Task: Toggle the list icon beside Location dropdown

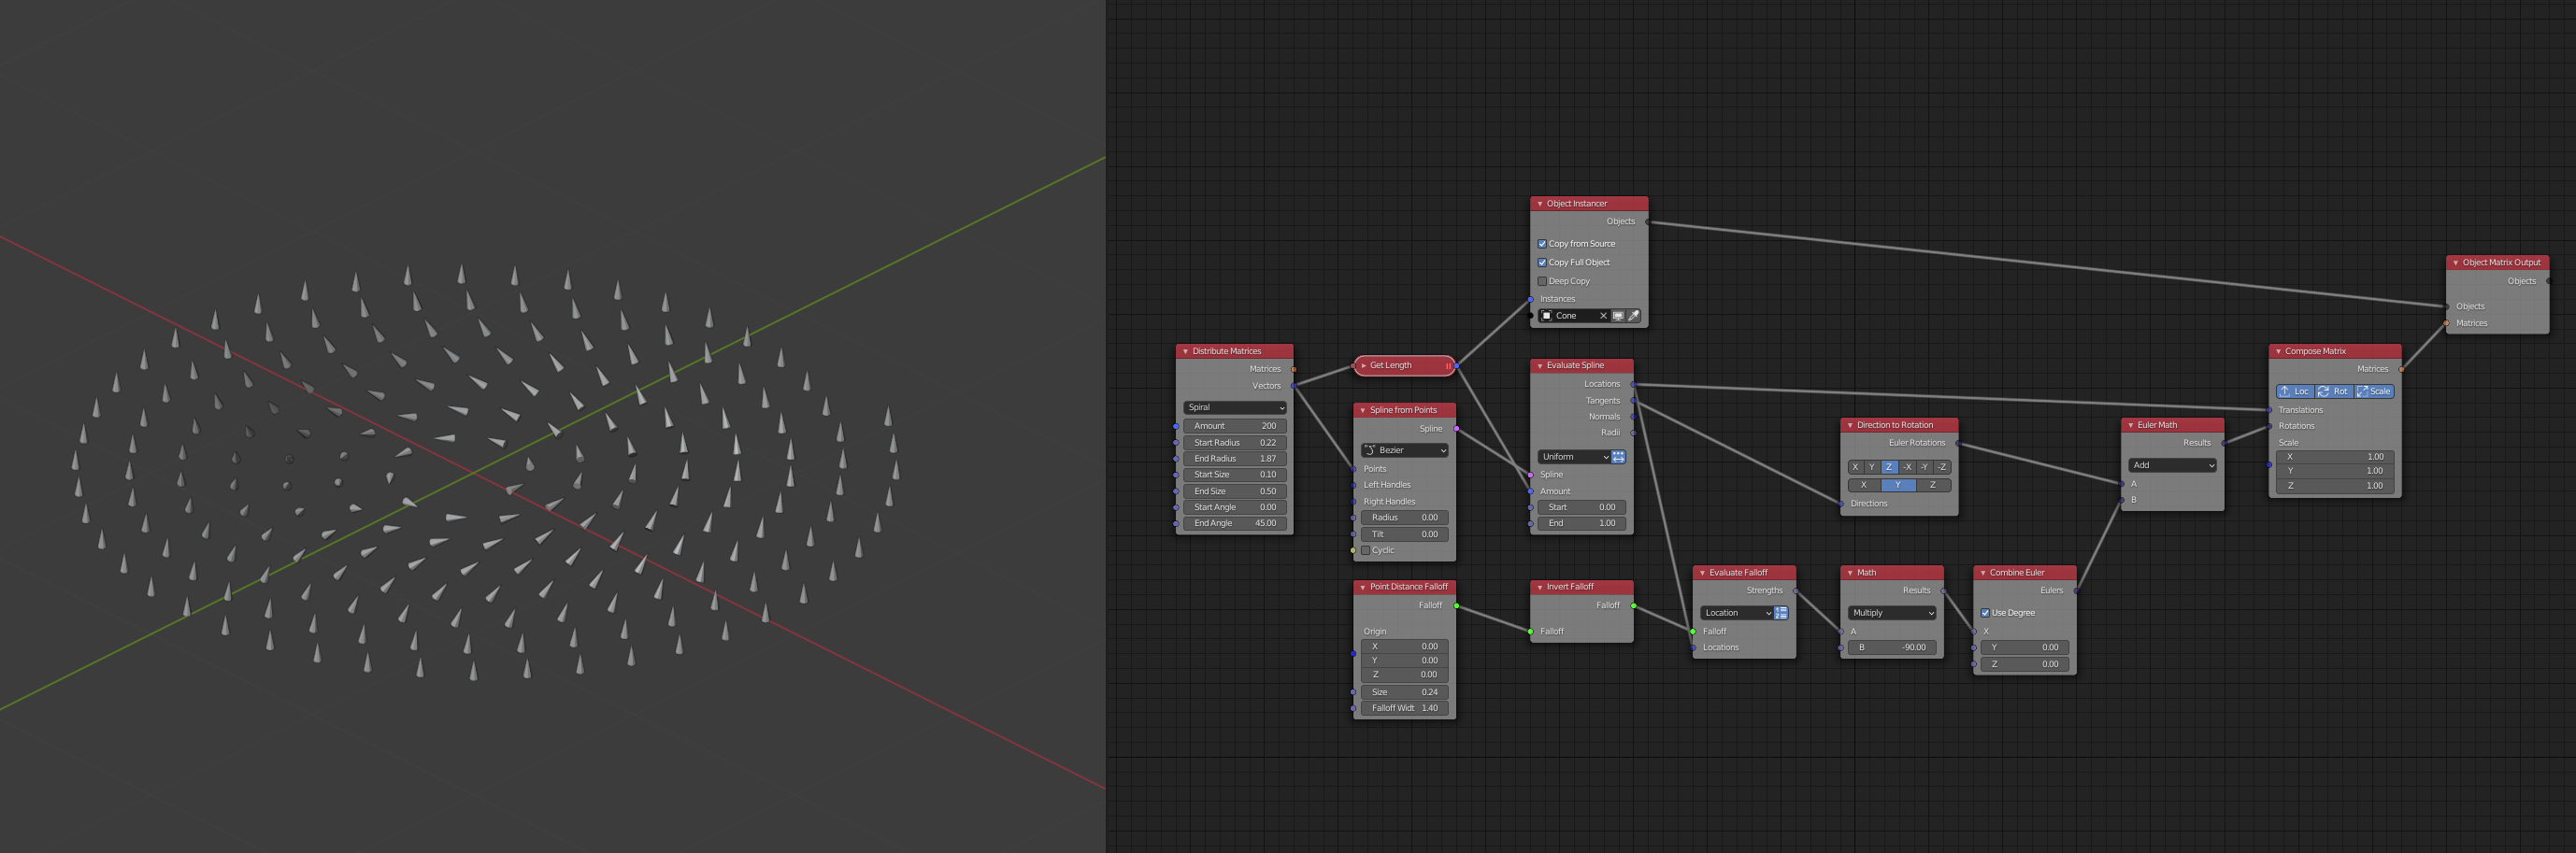Action: coord(1781,613)
